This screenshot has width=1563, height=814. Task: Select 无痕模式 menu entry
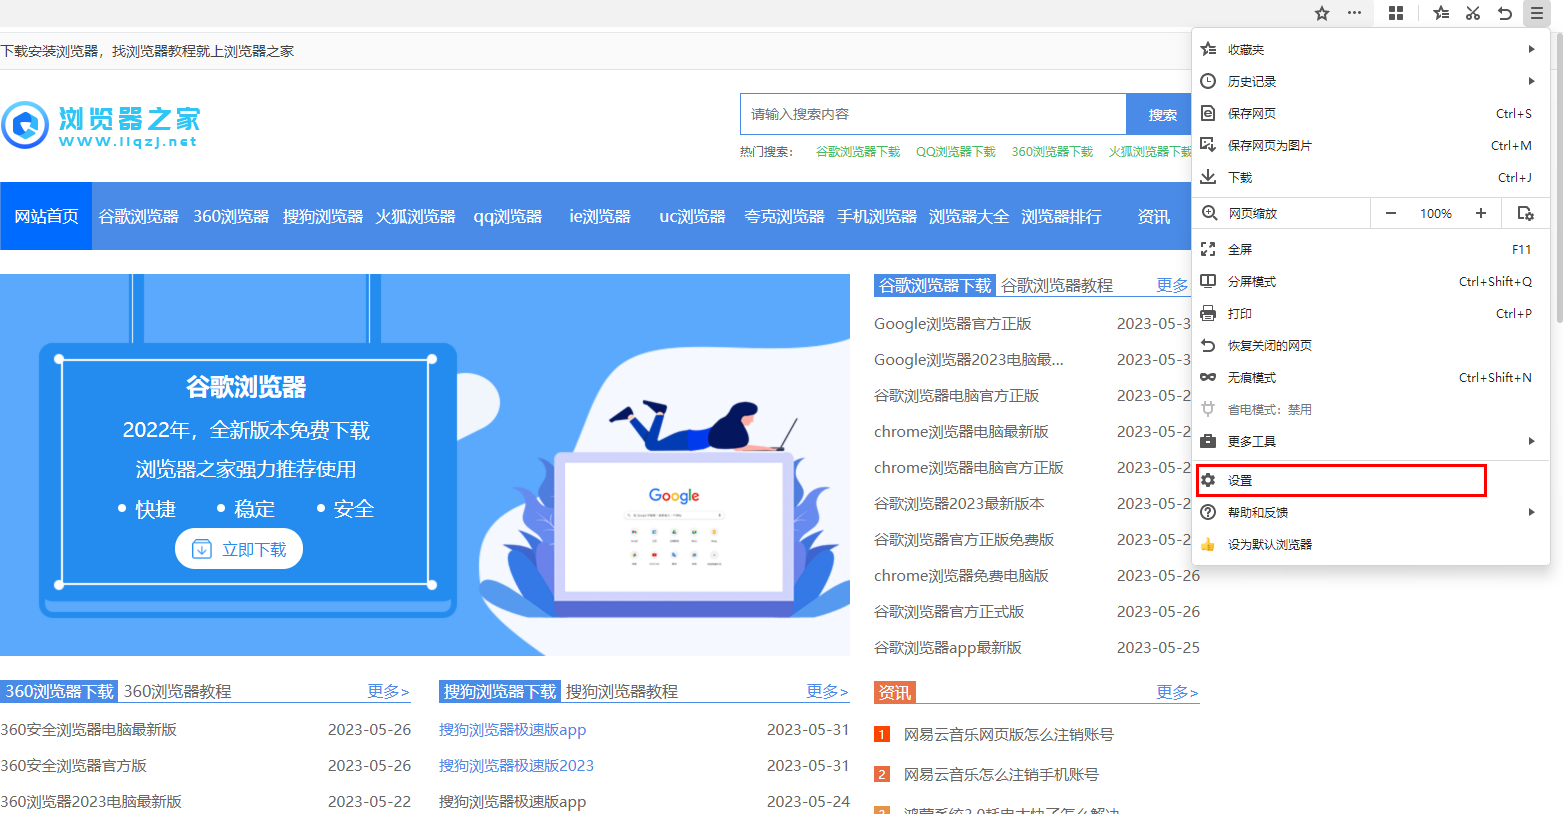pos(1371,377)
